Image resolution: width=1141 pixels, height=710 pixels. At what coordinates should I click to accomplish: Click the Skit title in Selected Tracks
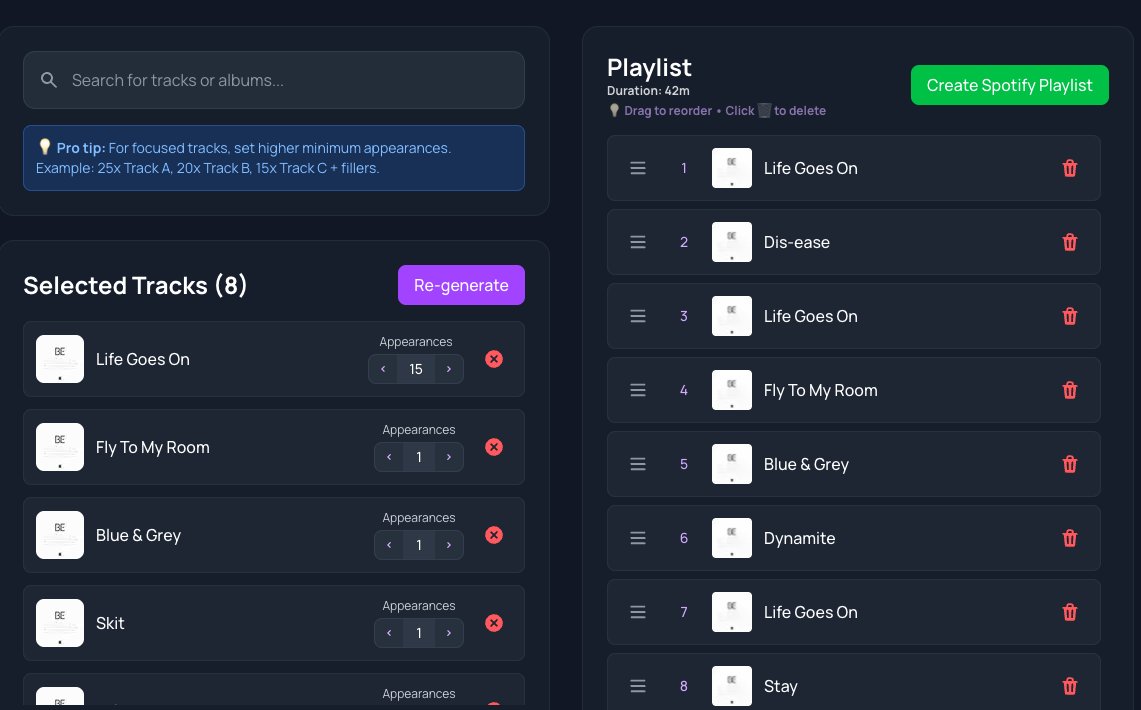click(x=110, y=623)
